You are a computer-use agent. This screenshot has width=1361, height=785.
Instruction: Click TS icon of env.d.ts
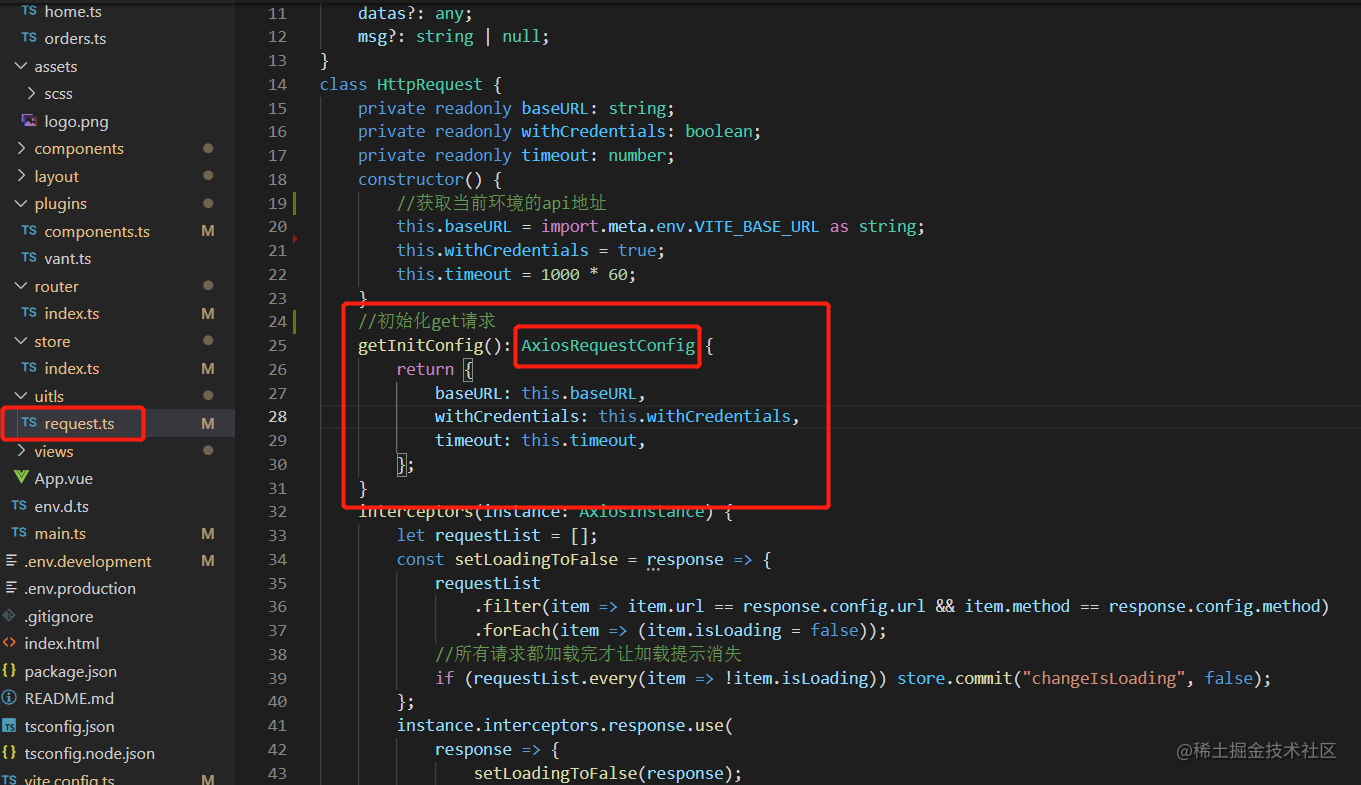click(19, 506)
